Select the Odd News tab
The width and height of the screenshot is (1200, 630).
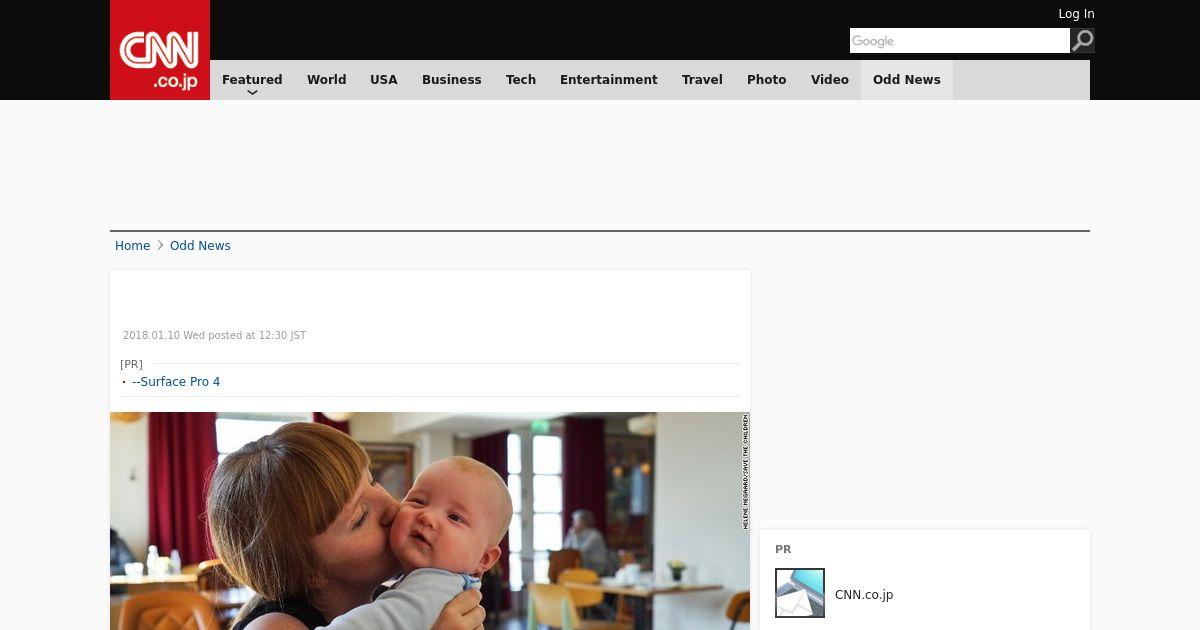point(907,80)
